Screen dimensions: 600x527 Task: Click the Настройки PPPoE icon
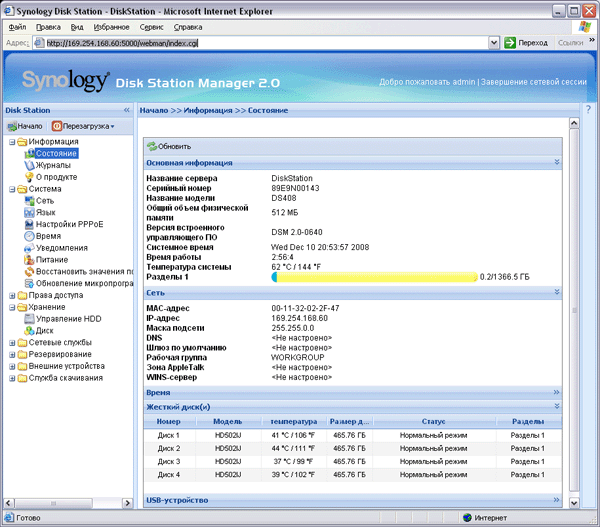point(29,224)
